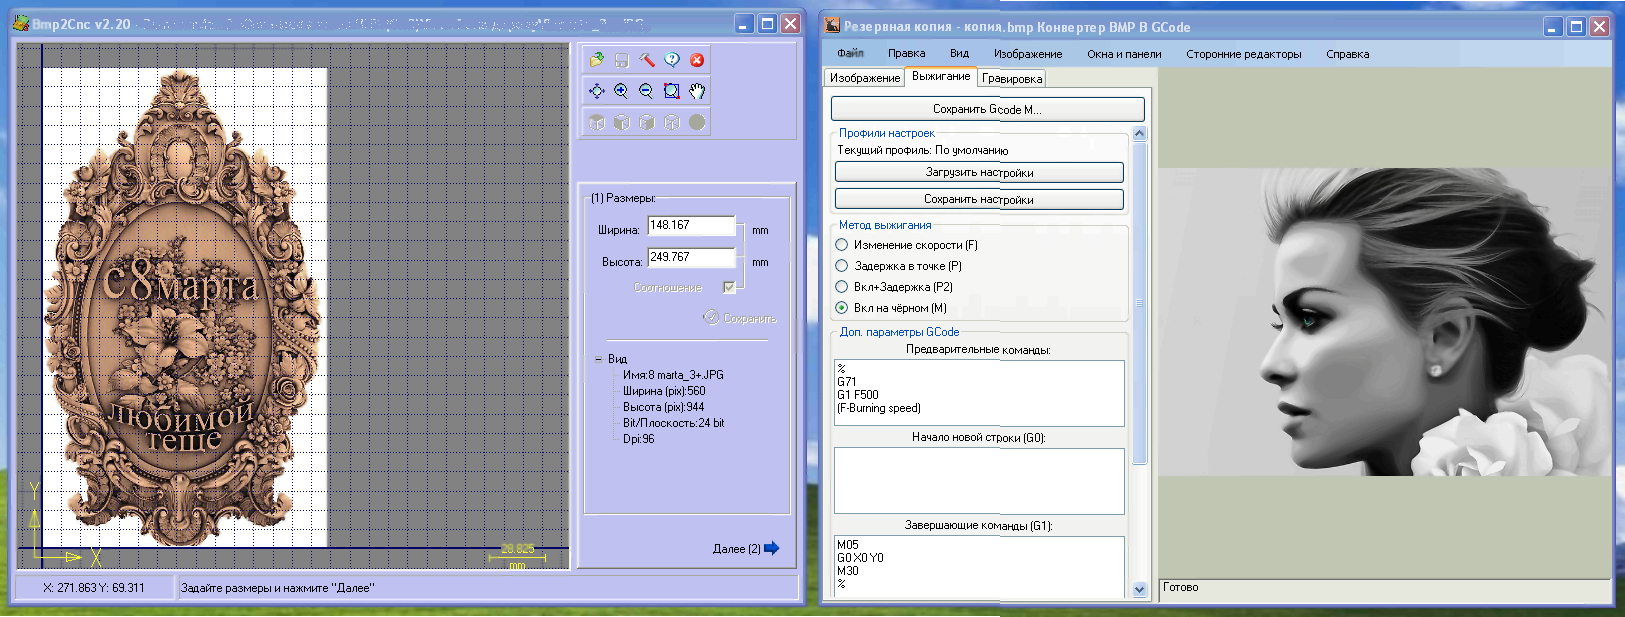Click Сохранить настройки button
The height and width of the screenshot is (617, 1625).
979,199
